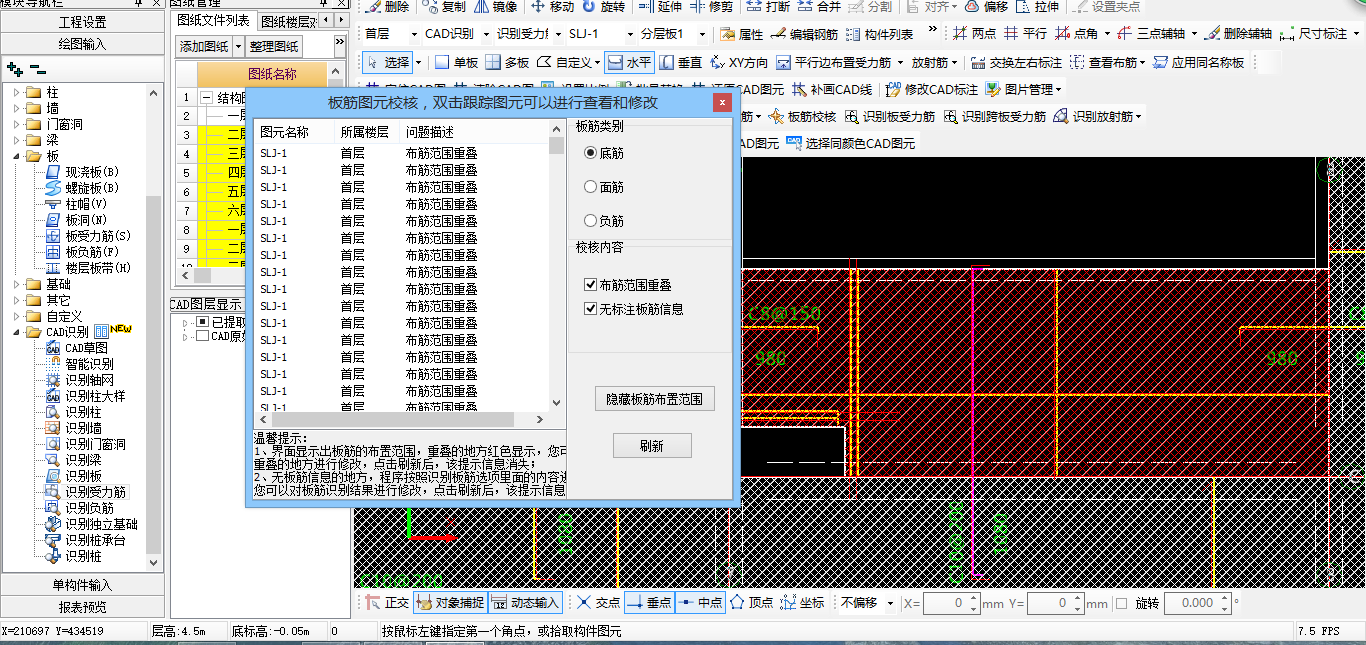Click 删除辅轴 (delete auxiliary axis)

(1238, 34)
